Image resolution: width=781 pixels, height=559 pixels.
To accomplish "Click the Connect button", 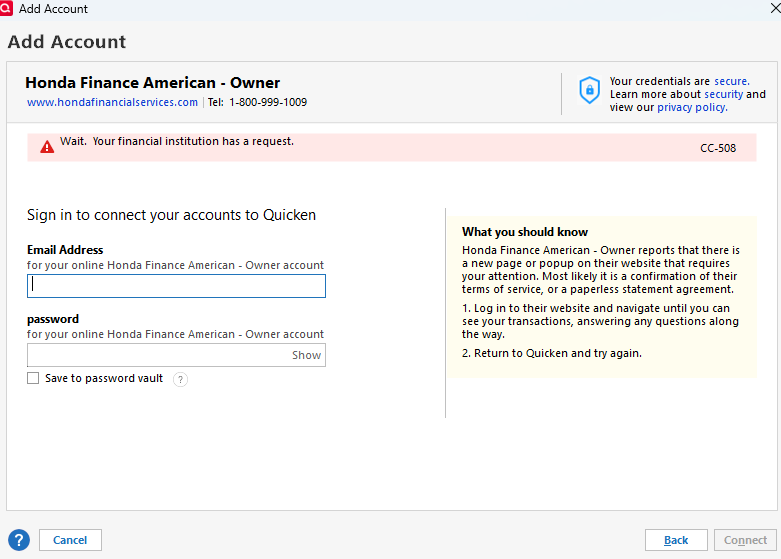I will [745, 540].
